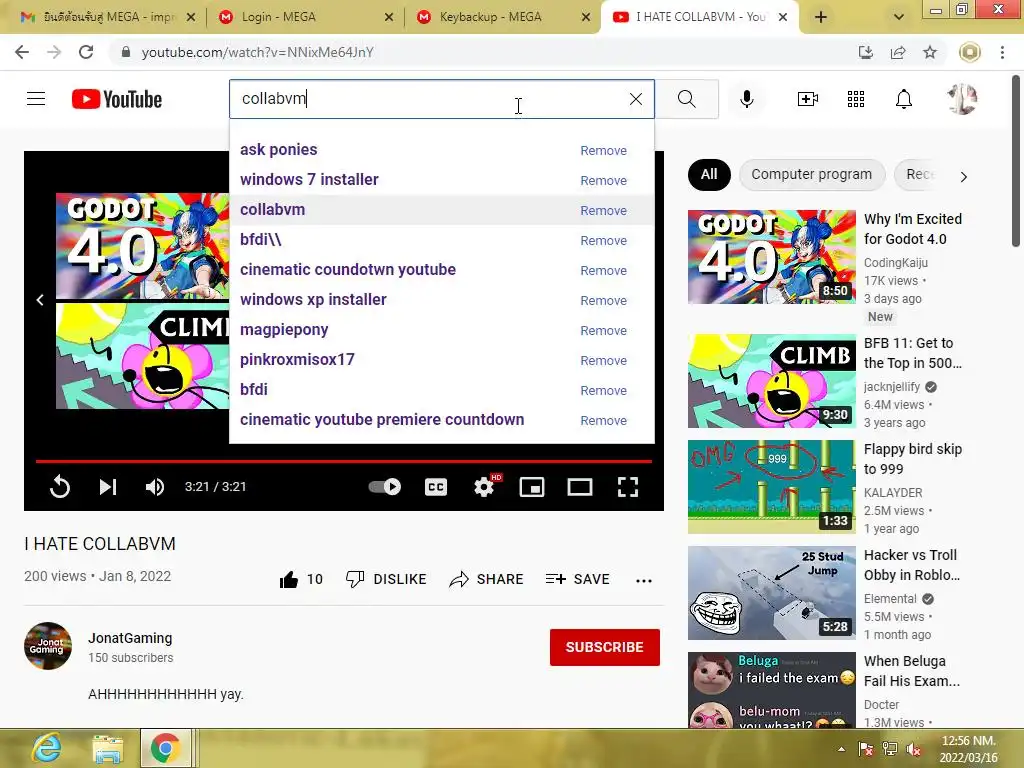Show hidden system tray icons
Image resolution: width=1024 pixels, height=768 pixels.
(x=842, y=749)
